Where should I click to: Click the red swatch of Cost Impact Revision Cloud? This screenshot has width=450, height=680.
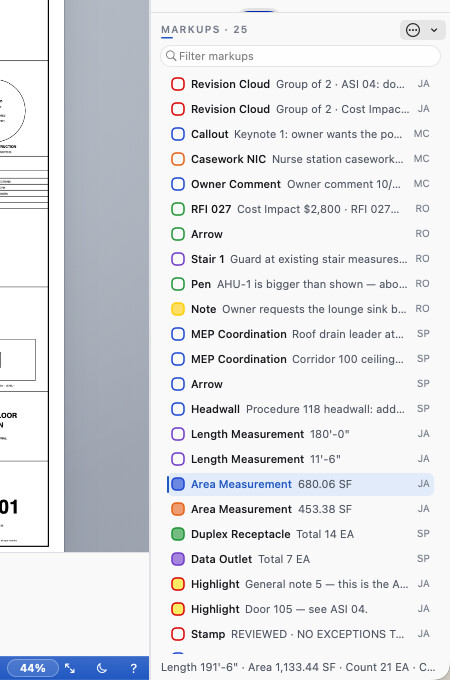tap(178, 109)
